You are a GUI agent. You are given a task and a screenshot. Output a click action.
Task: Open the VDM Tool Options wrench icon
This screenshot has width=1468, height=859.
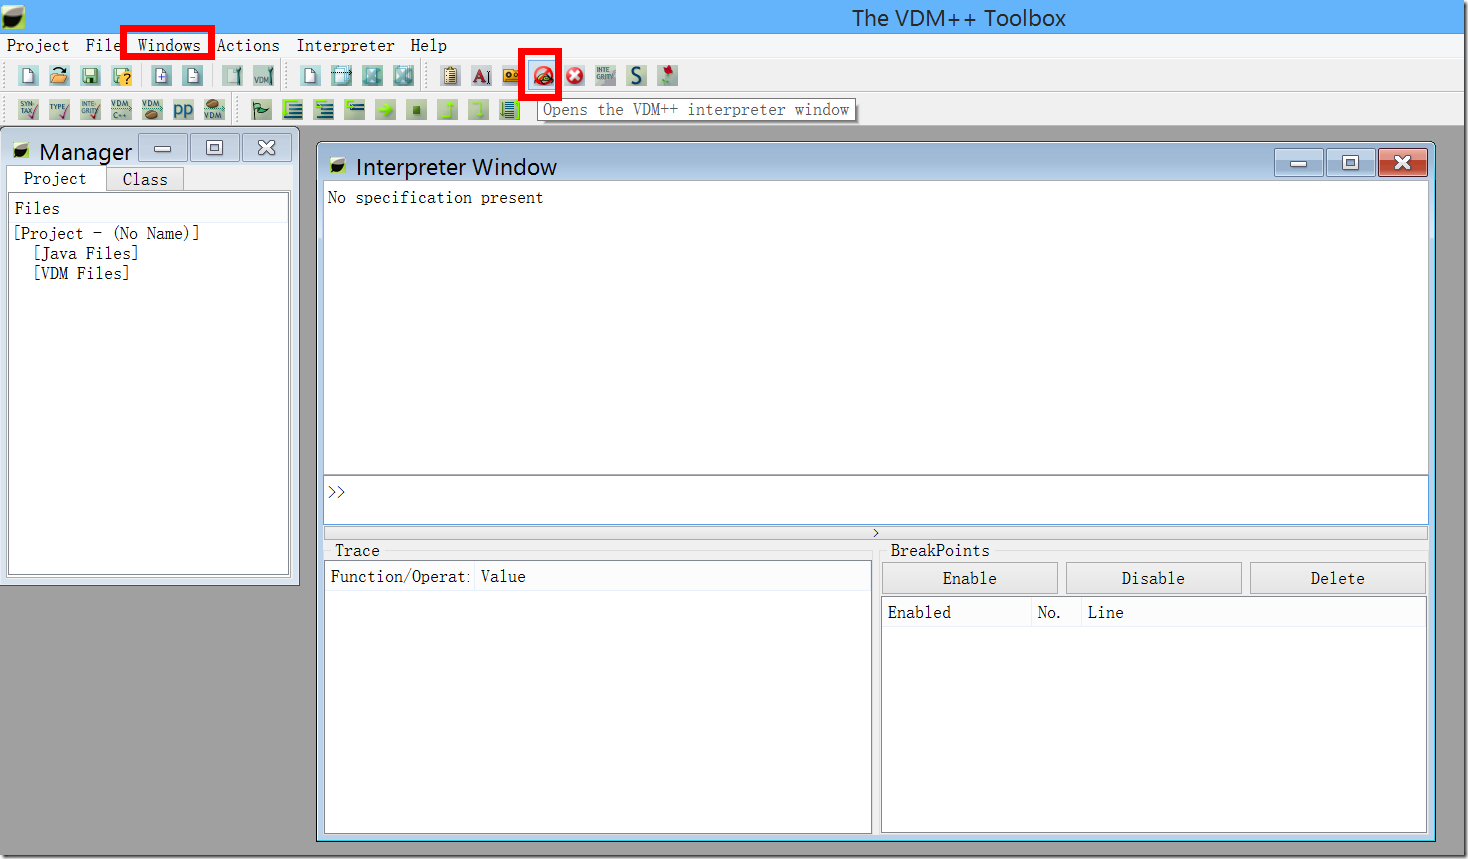coord(263,75)
